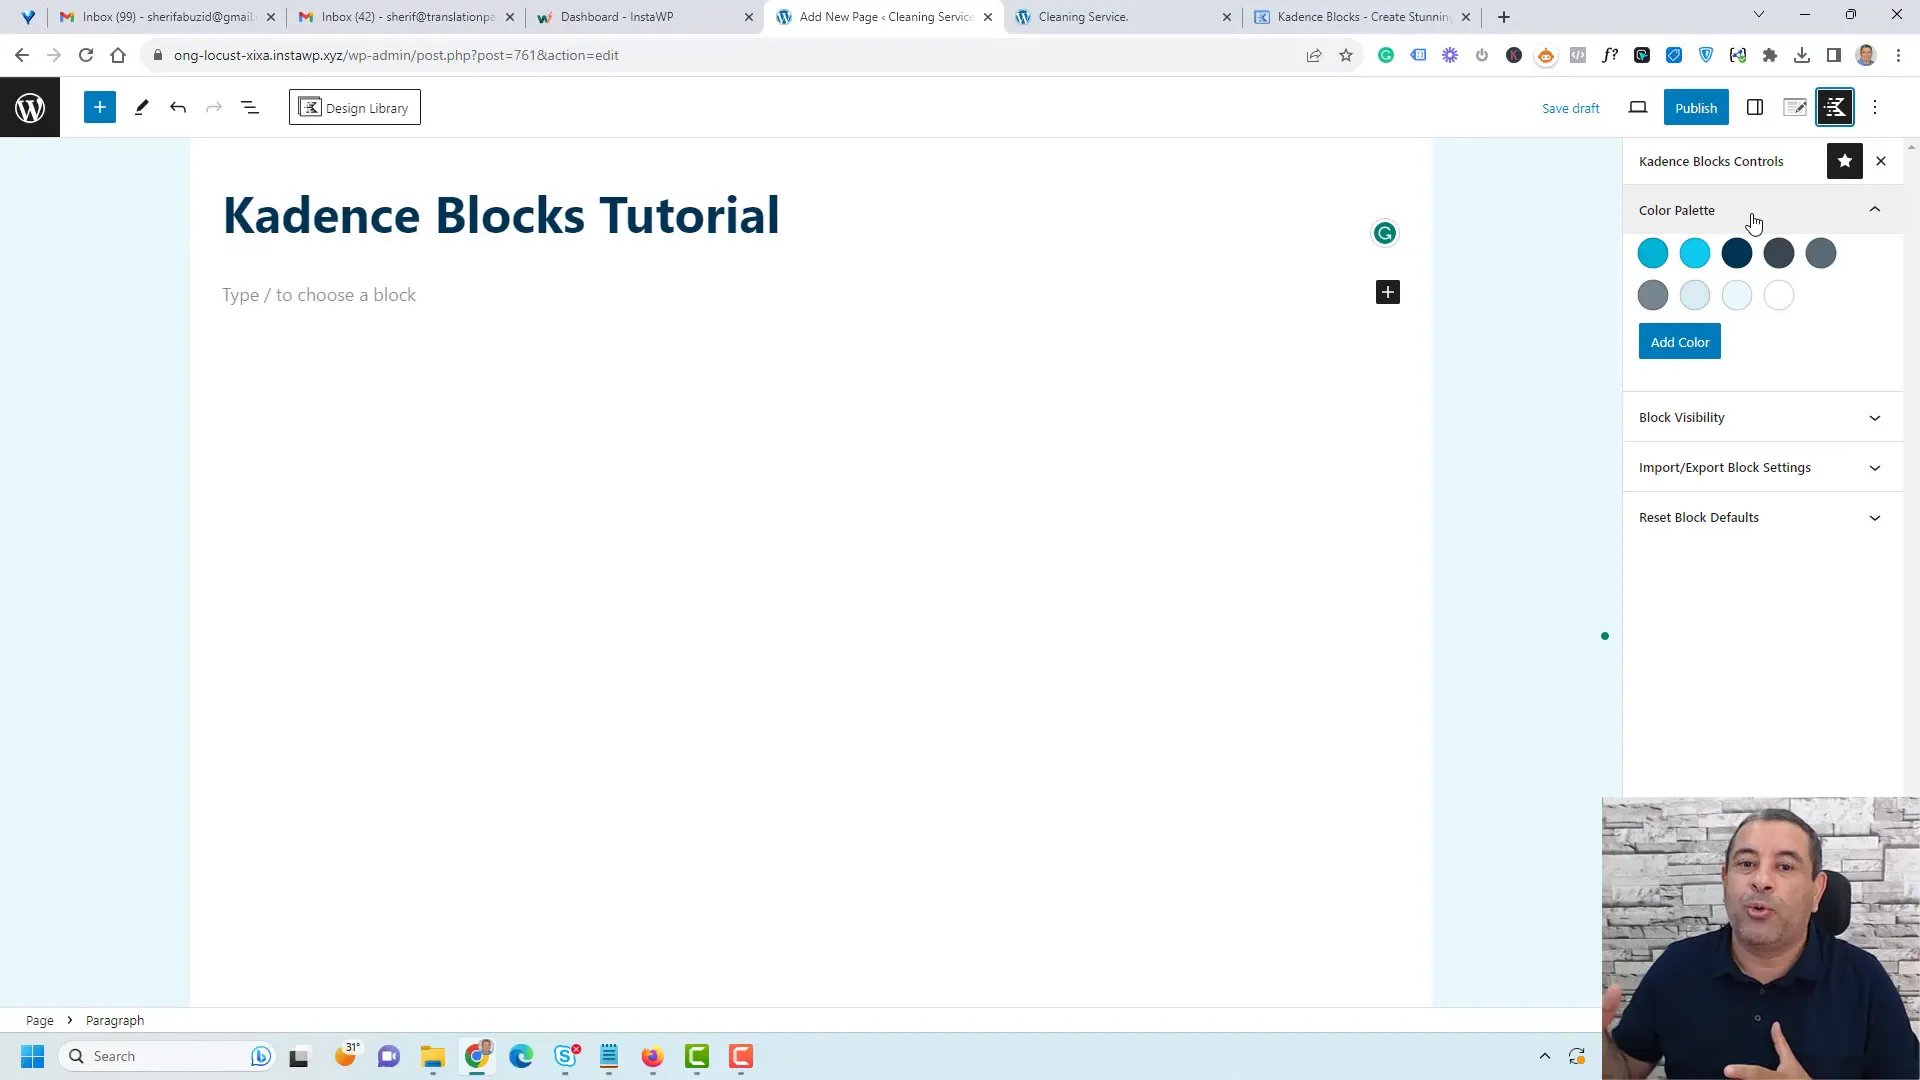Select the Tools pencil icon
This screenshot has width=1920, height=1080.
141,107
